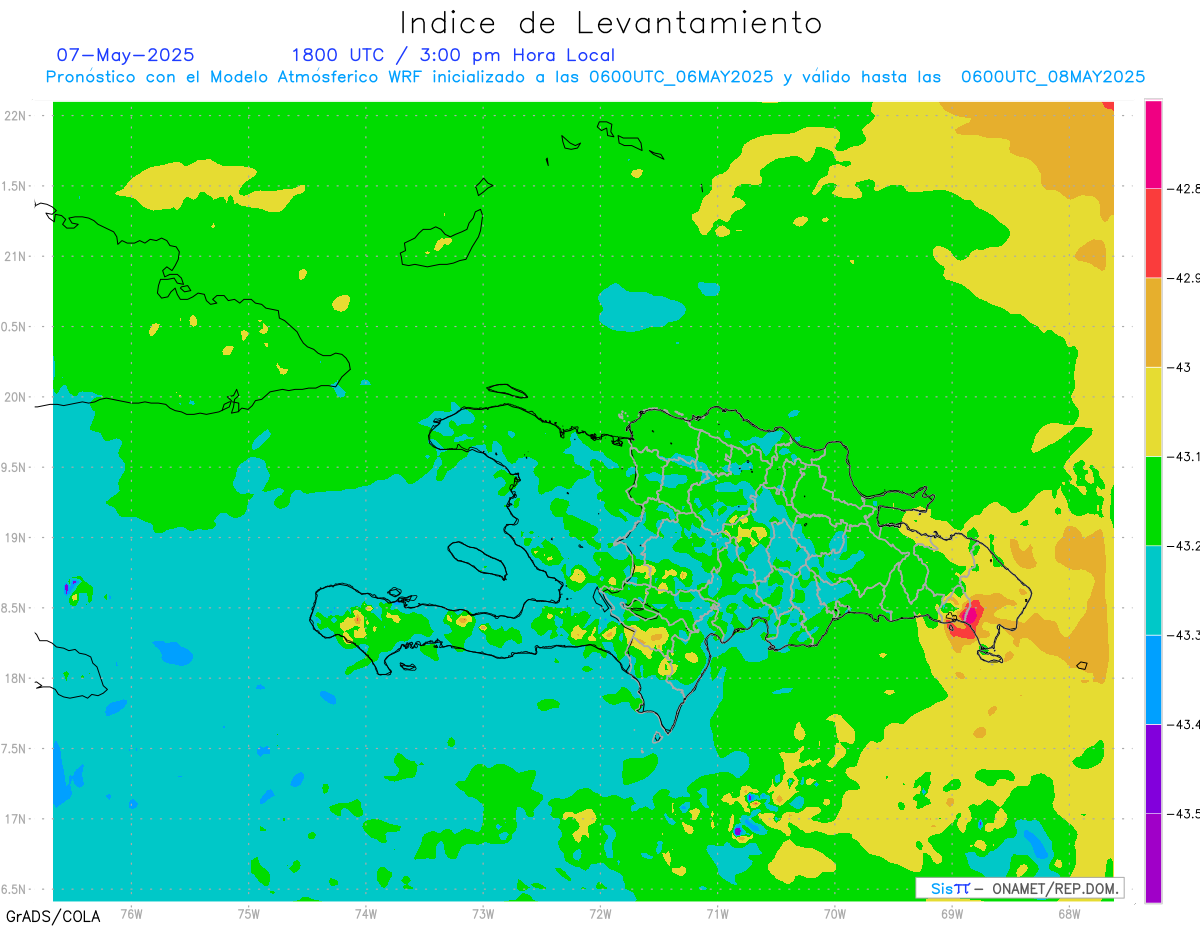
Task: Click the longitude label '72W'
Action: pos(600,913)
